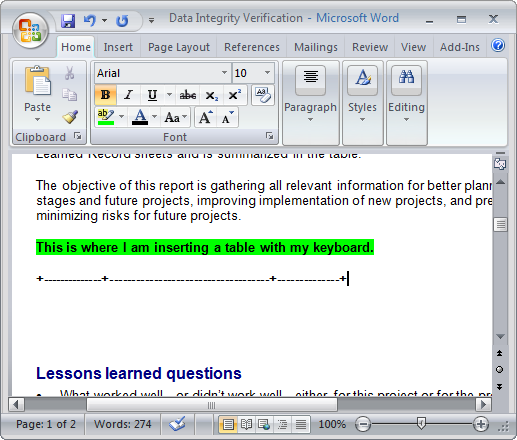The image size is (517, 440).
Task: Toggle Strikethrough formatting
Action: (x=188, y=95)
